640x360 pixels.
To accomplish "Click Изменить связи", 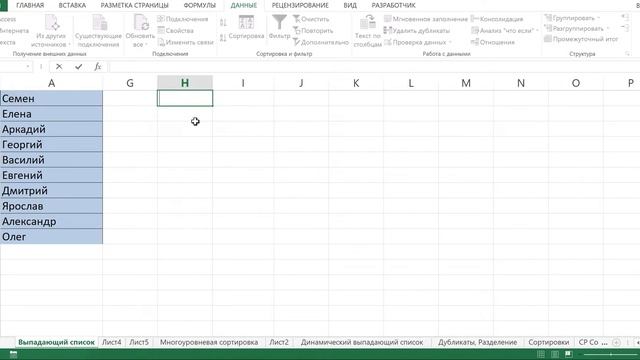I will pyautogui.click(x=186, y=42).
